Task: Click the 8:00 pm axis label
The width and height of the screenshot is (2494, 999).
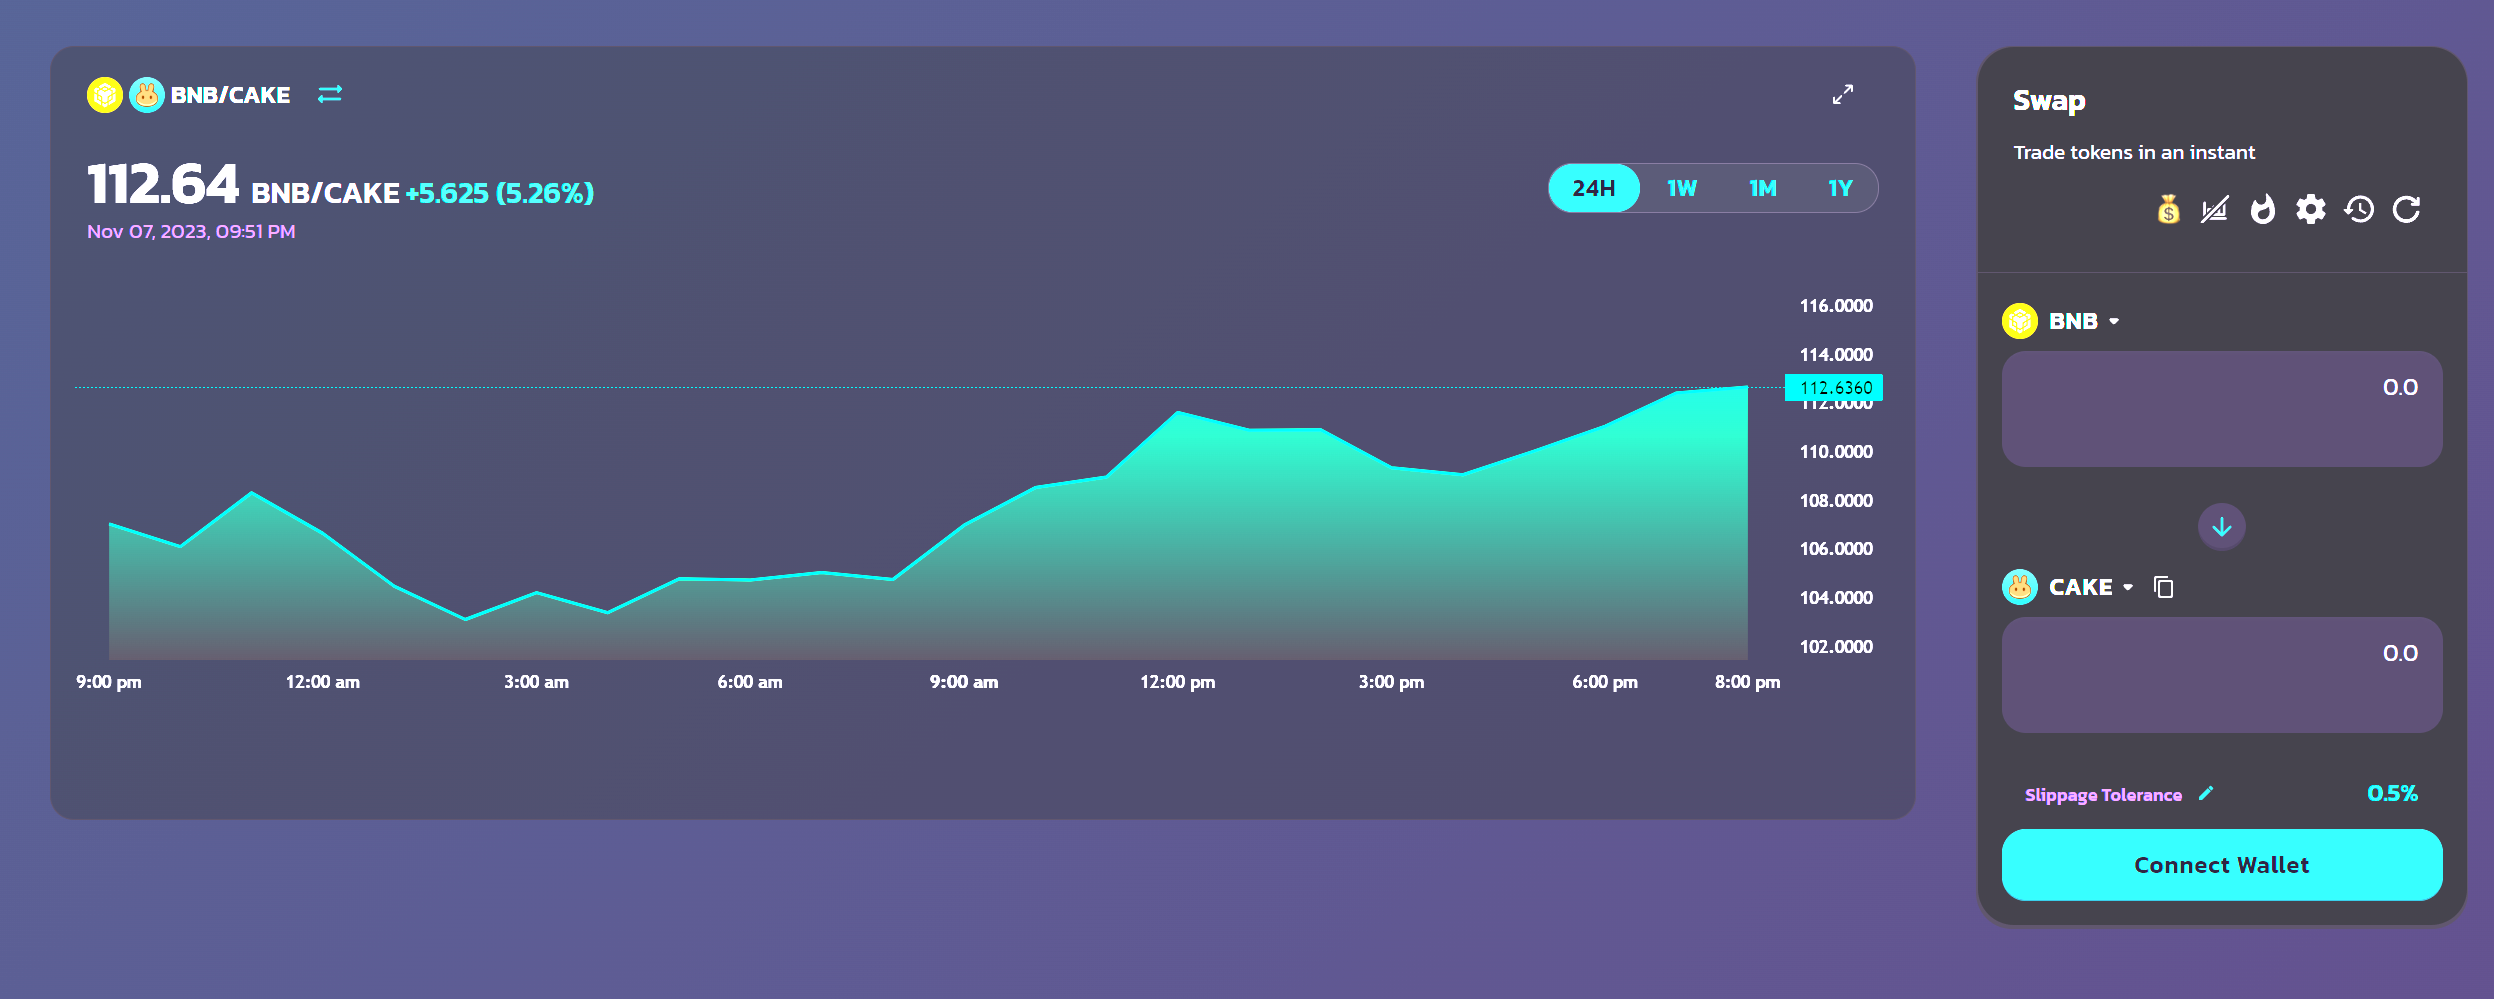Action: (x=1747, y=682)
